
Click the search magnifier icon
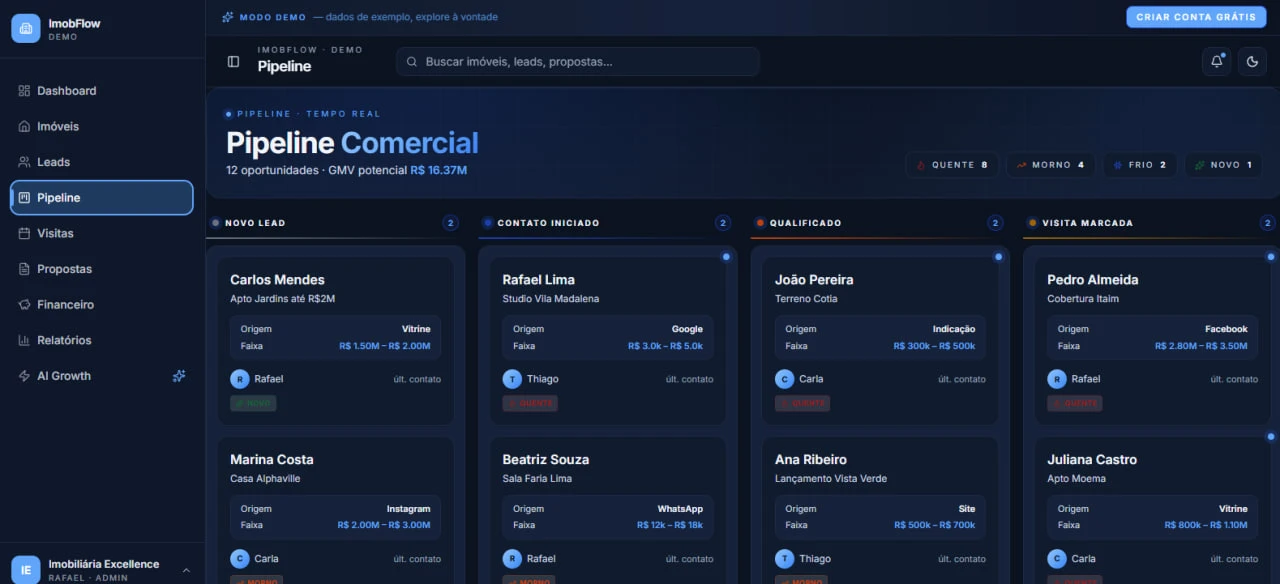click(x=411, y=62)
